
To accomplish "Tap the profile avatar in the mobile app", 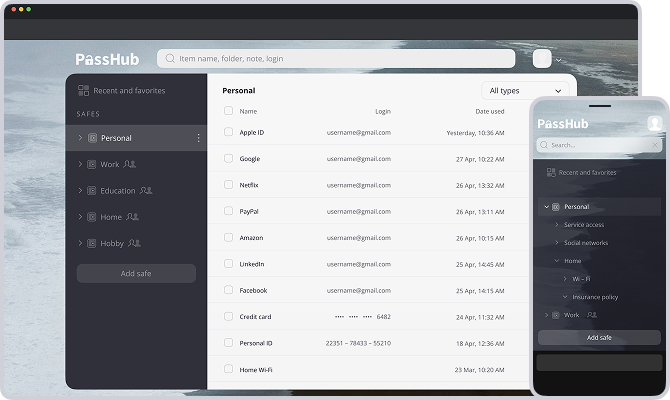I will [655, 124].
